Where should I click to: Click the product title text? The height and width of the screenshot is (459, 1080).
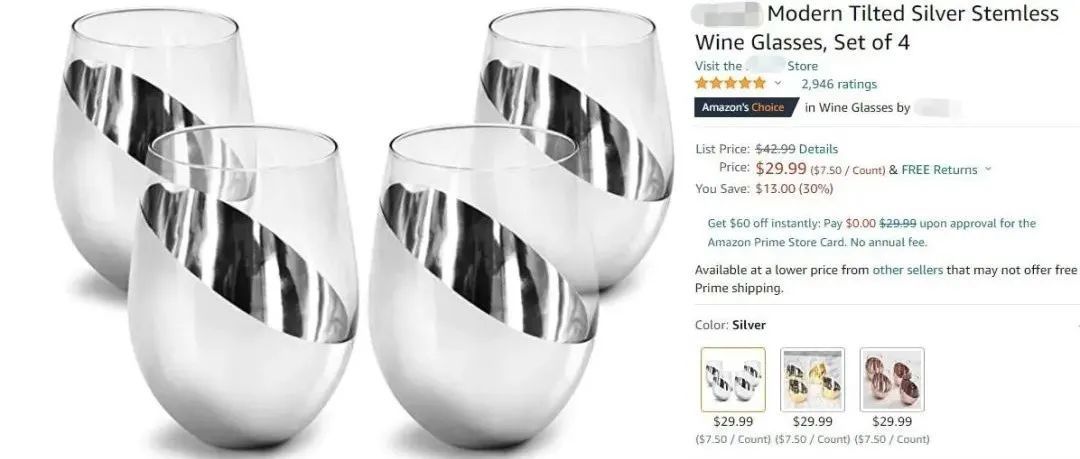coord(877,28)
